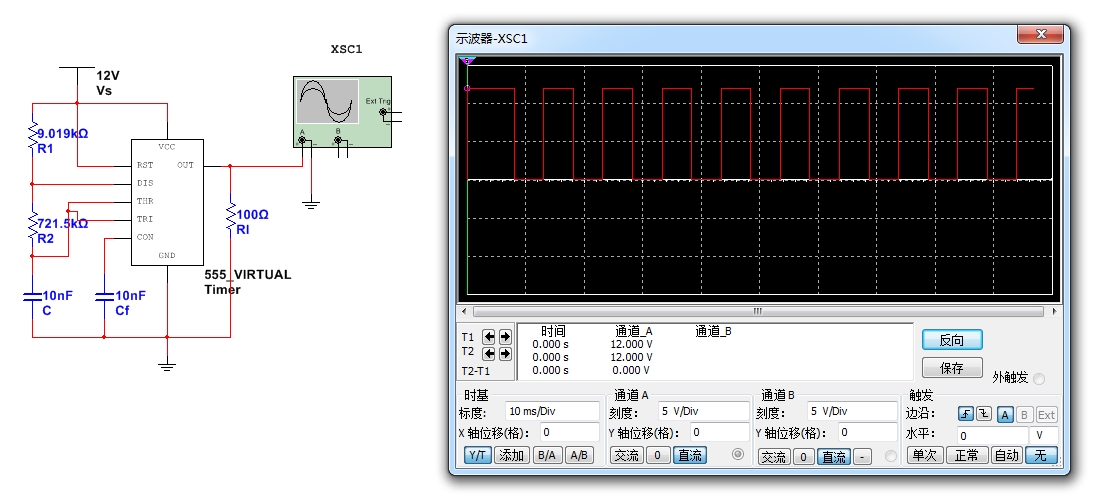Select capacitor C 10nF symbol
Screen dimensions: 1100x500
tap(32, 297)
